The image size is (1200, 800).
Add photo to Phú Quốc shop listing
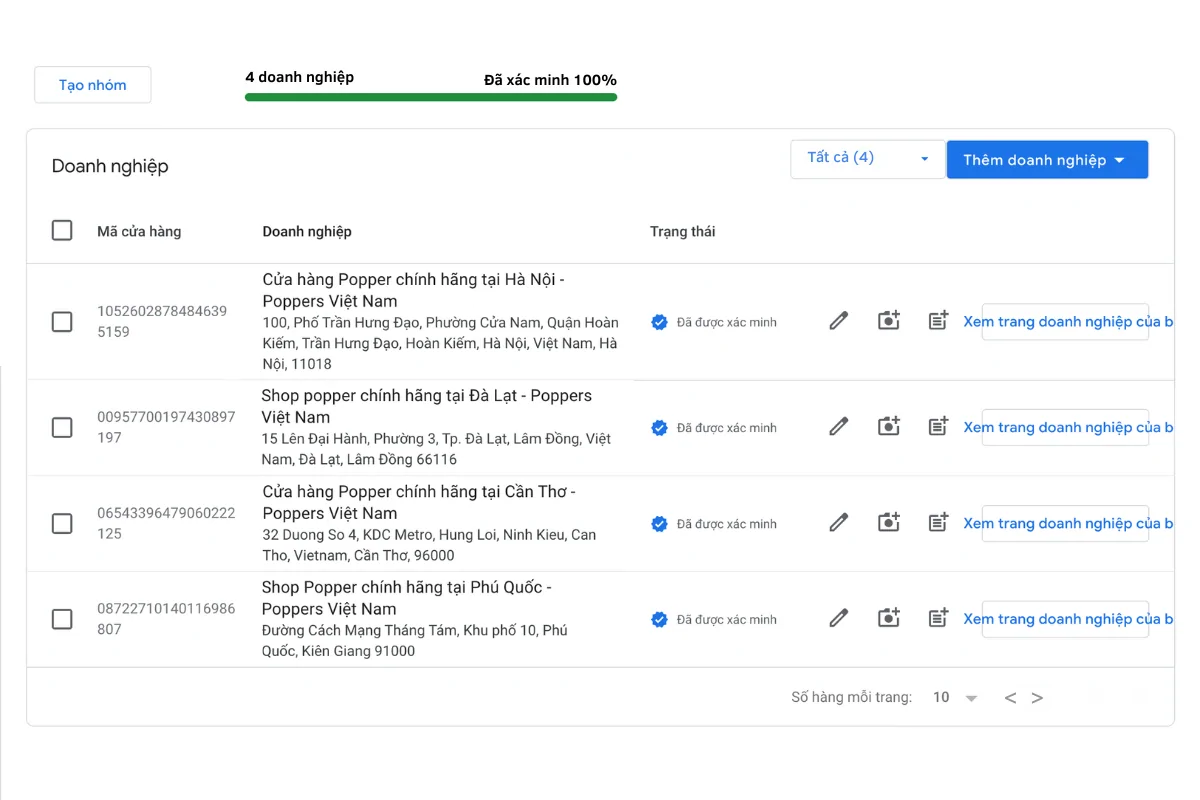click(889, 619)
